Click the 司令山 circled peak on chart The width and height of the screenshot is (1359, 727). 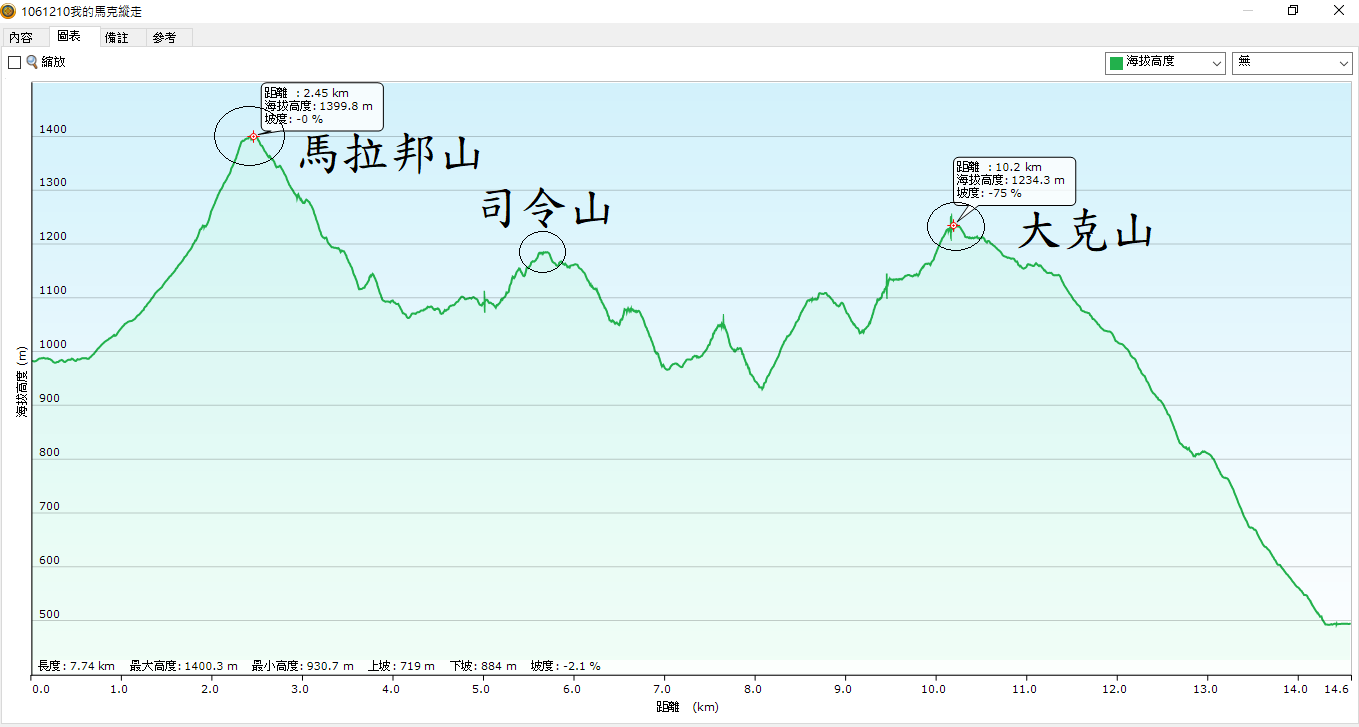point(543,252)
